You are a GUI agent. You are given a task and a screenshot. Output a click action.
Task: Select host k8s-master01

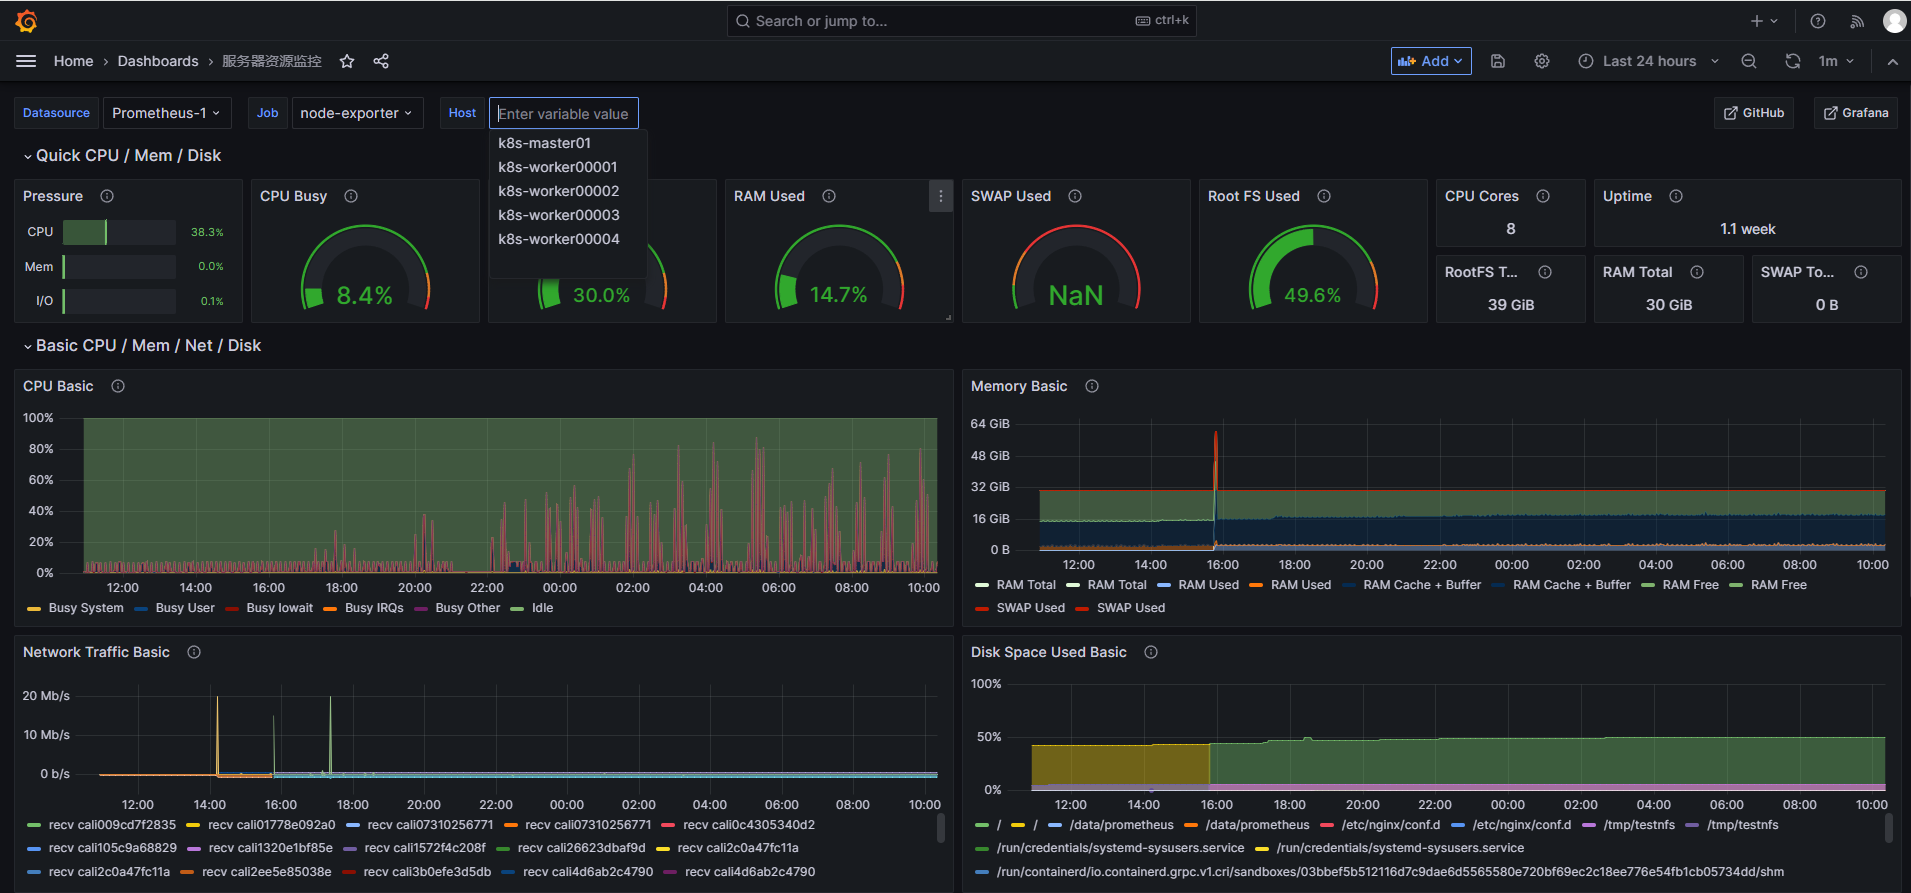[x=568, y=143]
